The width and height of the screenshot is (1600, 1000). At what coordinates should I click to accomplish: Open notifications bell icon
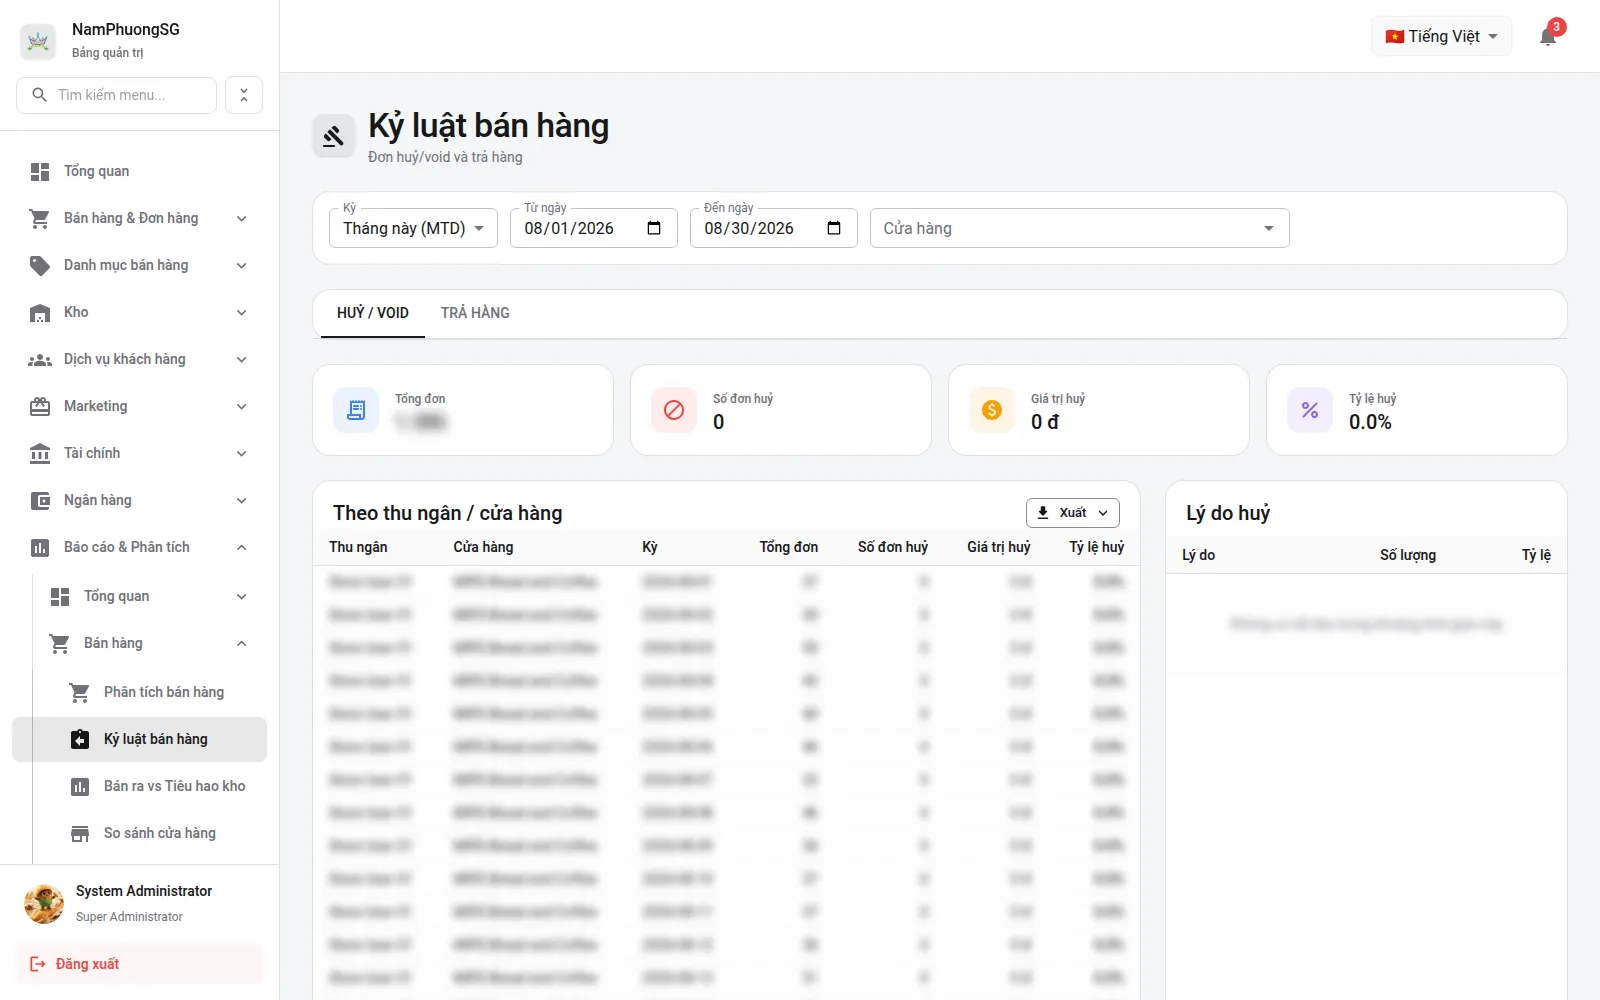[x=1548, y=37]
